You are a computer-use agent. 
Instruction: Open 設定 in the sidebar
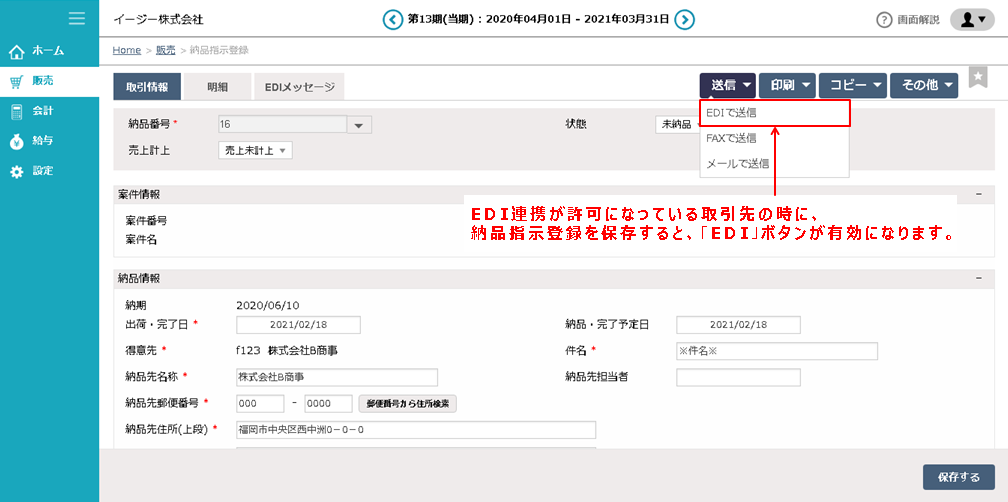(42, 171)
